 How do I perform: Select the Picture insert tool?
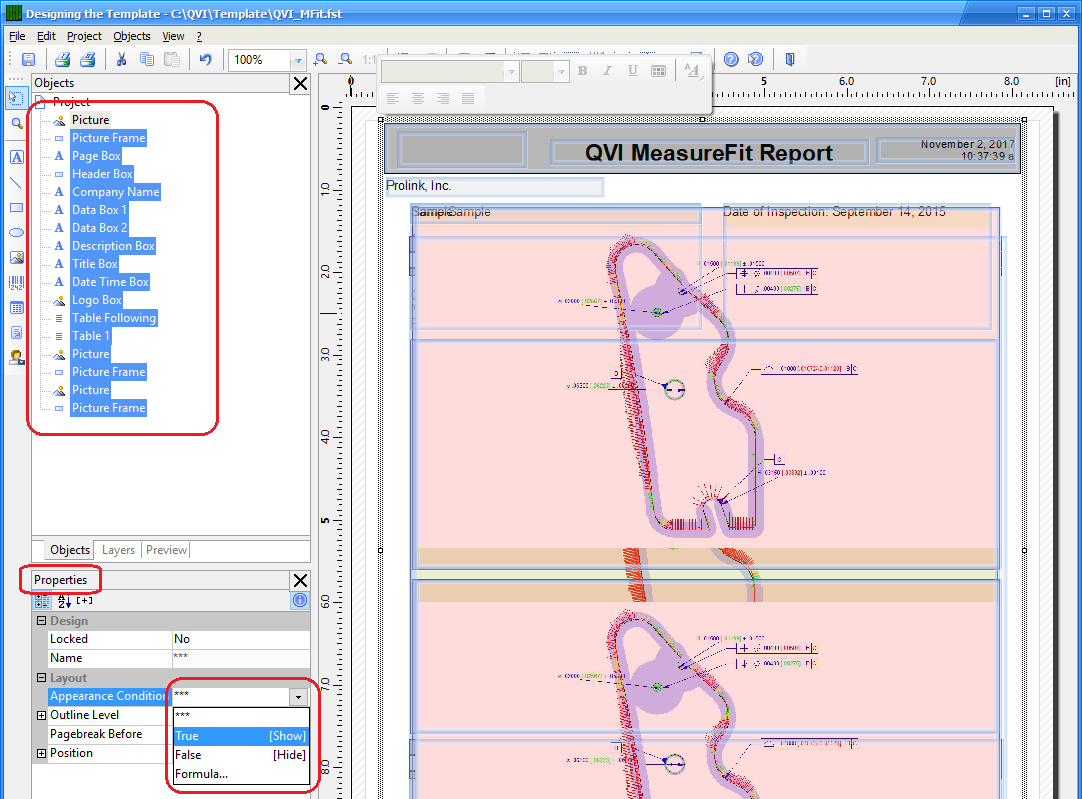[17, 258]
